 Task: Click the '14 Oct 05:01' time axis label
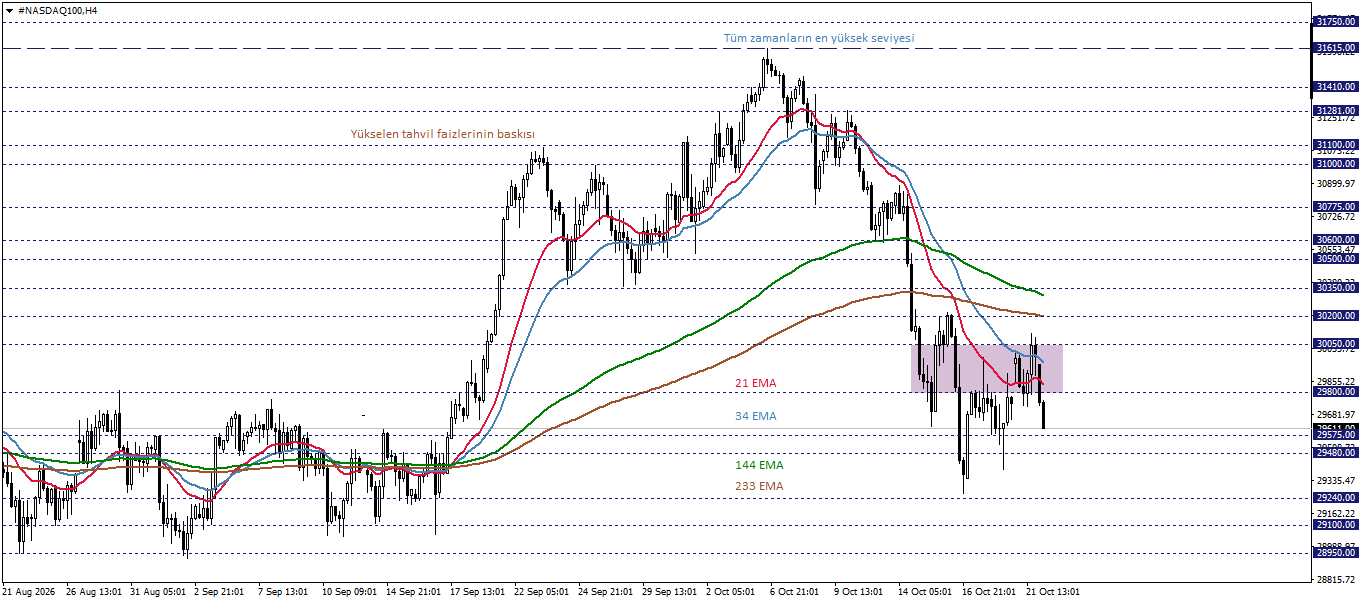tap(927, 592)
